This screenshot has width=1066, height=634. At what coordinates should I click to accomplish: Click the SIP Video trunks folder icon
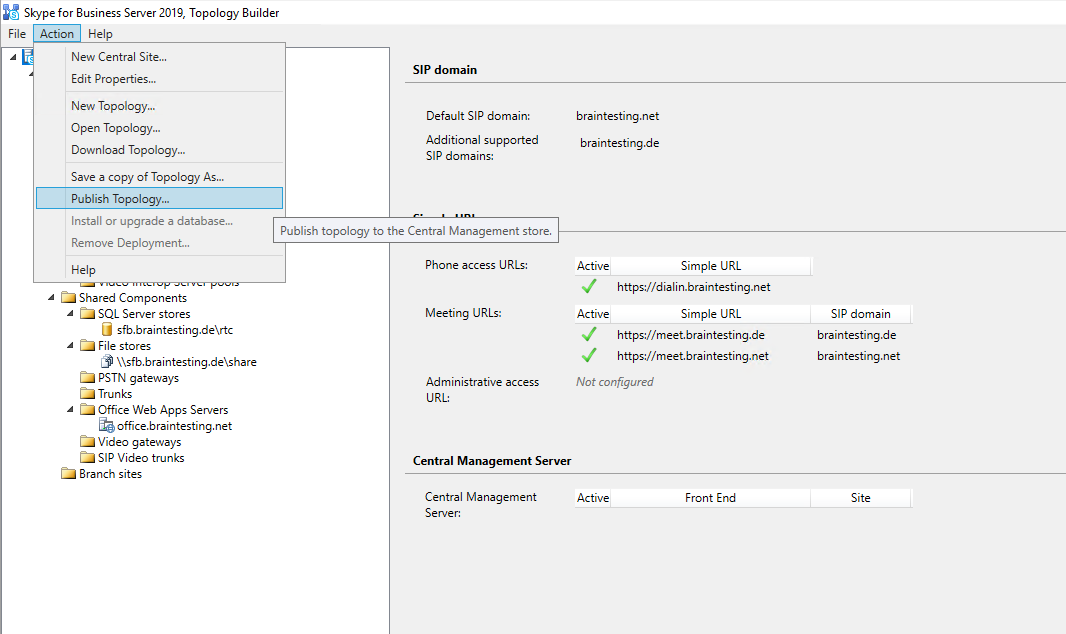(88, 458)
